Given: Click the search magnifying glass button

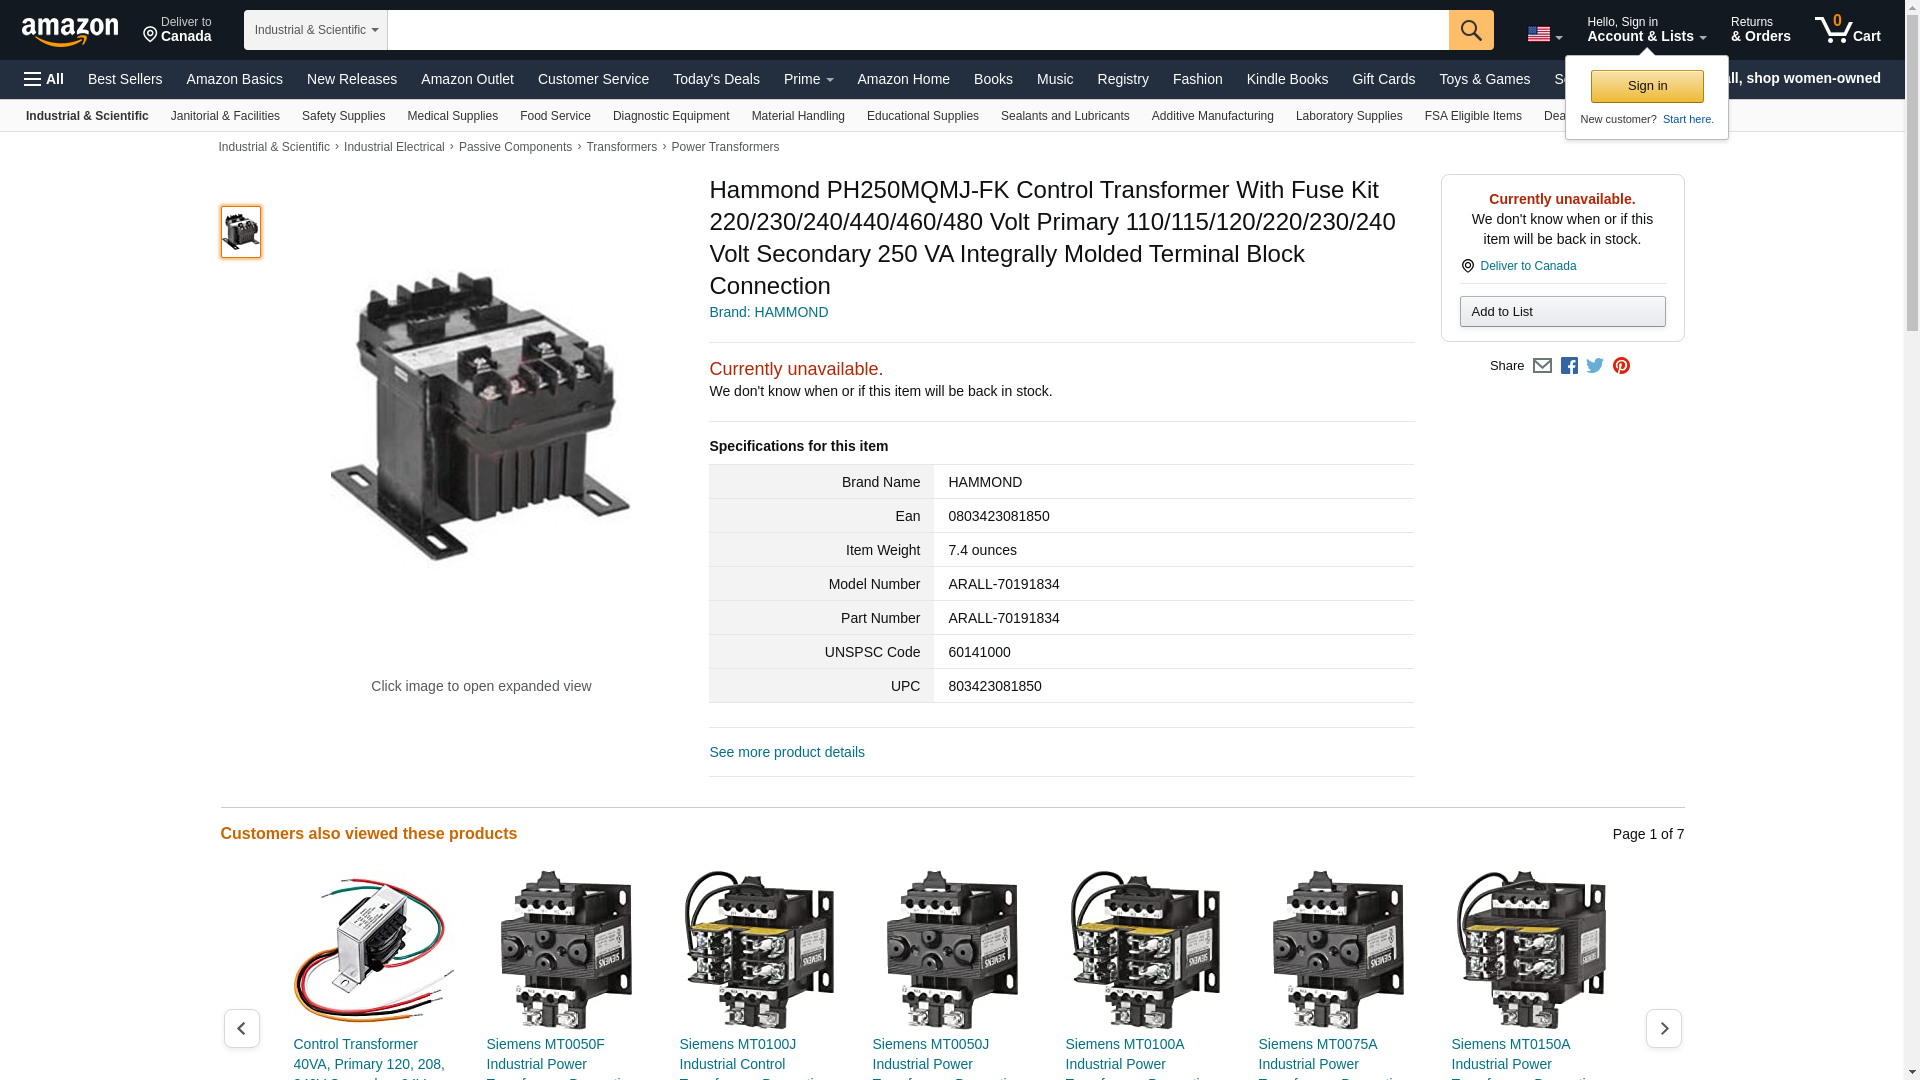Looking at the screenshot, I should click(1470, 30).
